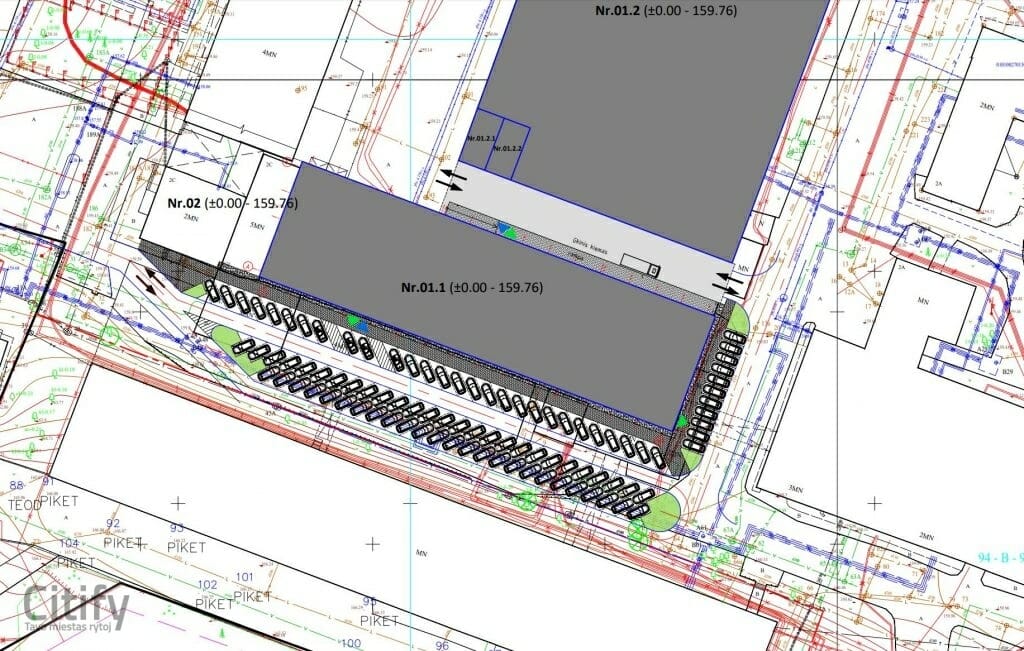The image size is (1024, 651).
Task: Select the triangle entrance marker on Nr.01.1 south facade
Action: point(356,322)
